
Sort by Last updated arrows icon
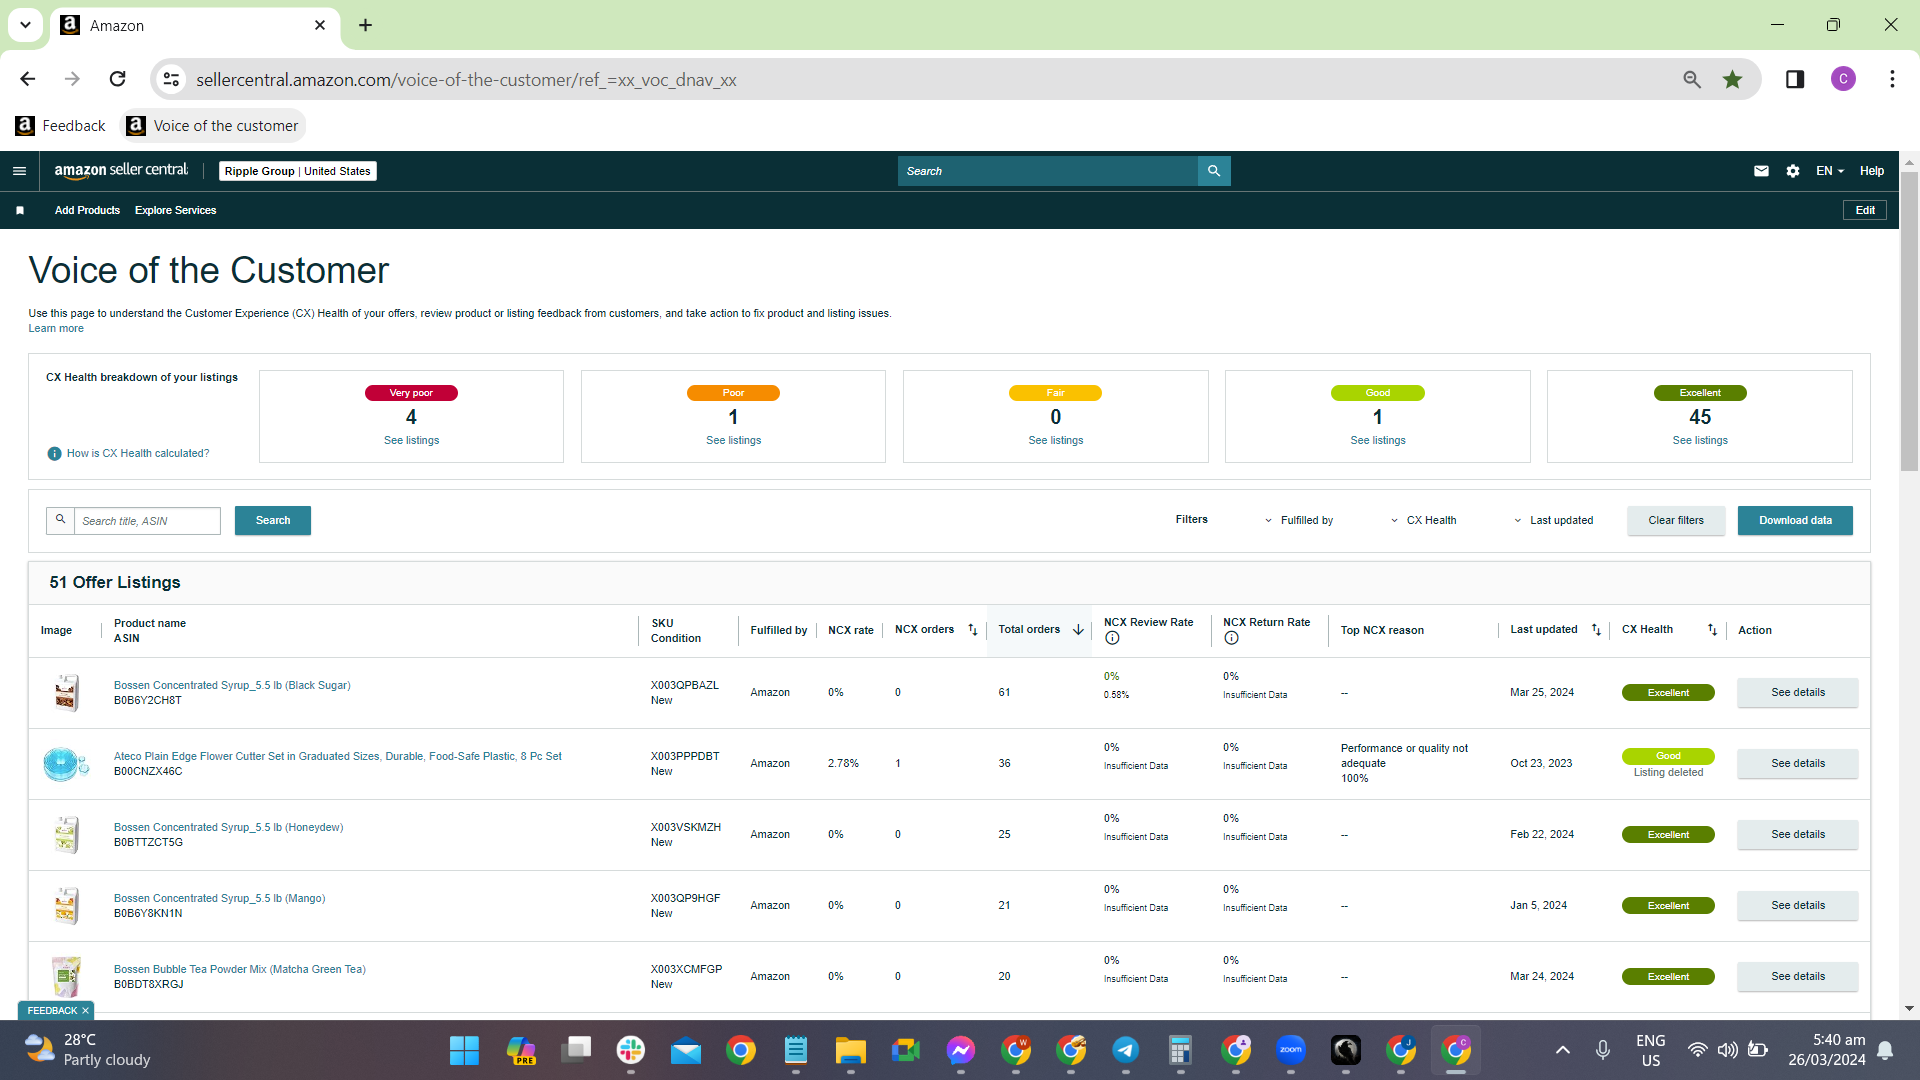(x=1596, y=630)
